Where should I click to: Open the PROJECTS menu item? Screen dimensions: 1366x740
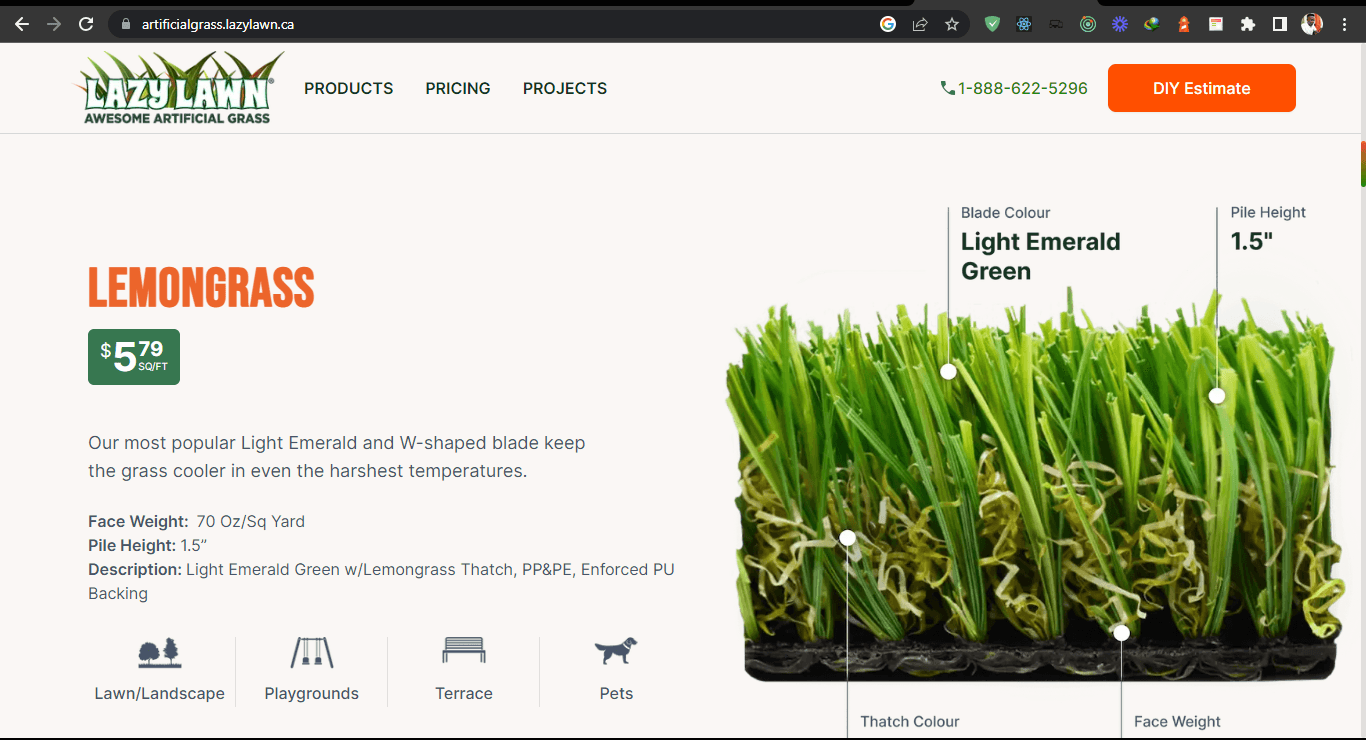coord(565,88)
